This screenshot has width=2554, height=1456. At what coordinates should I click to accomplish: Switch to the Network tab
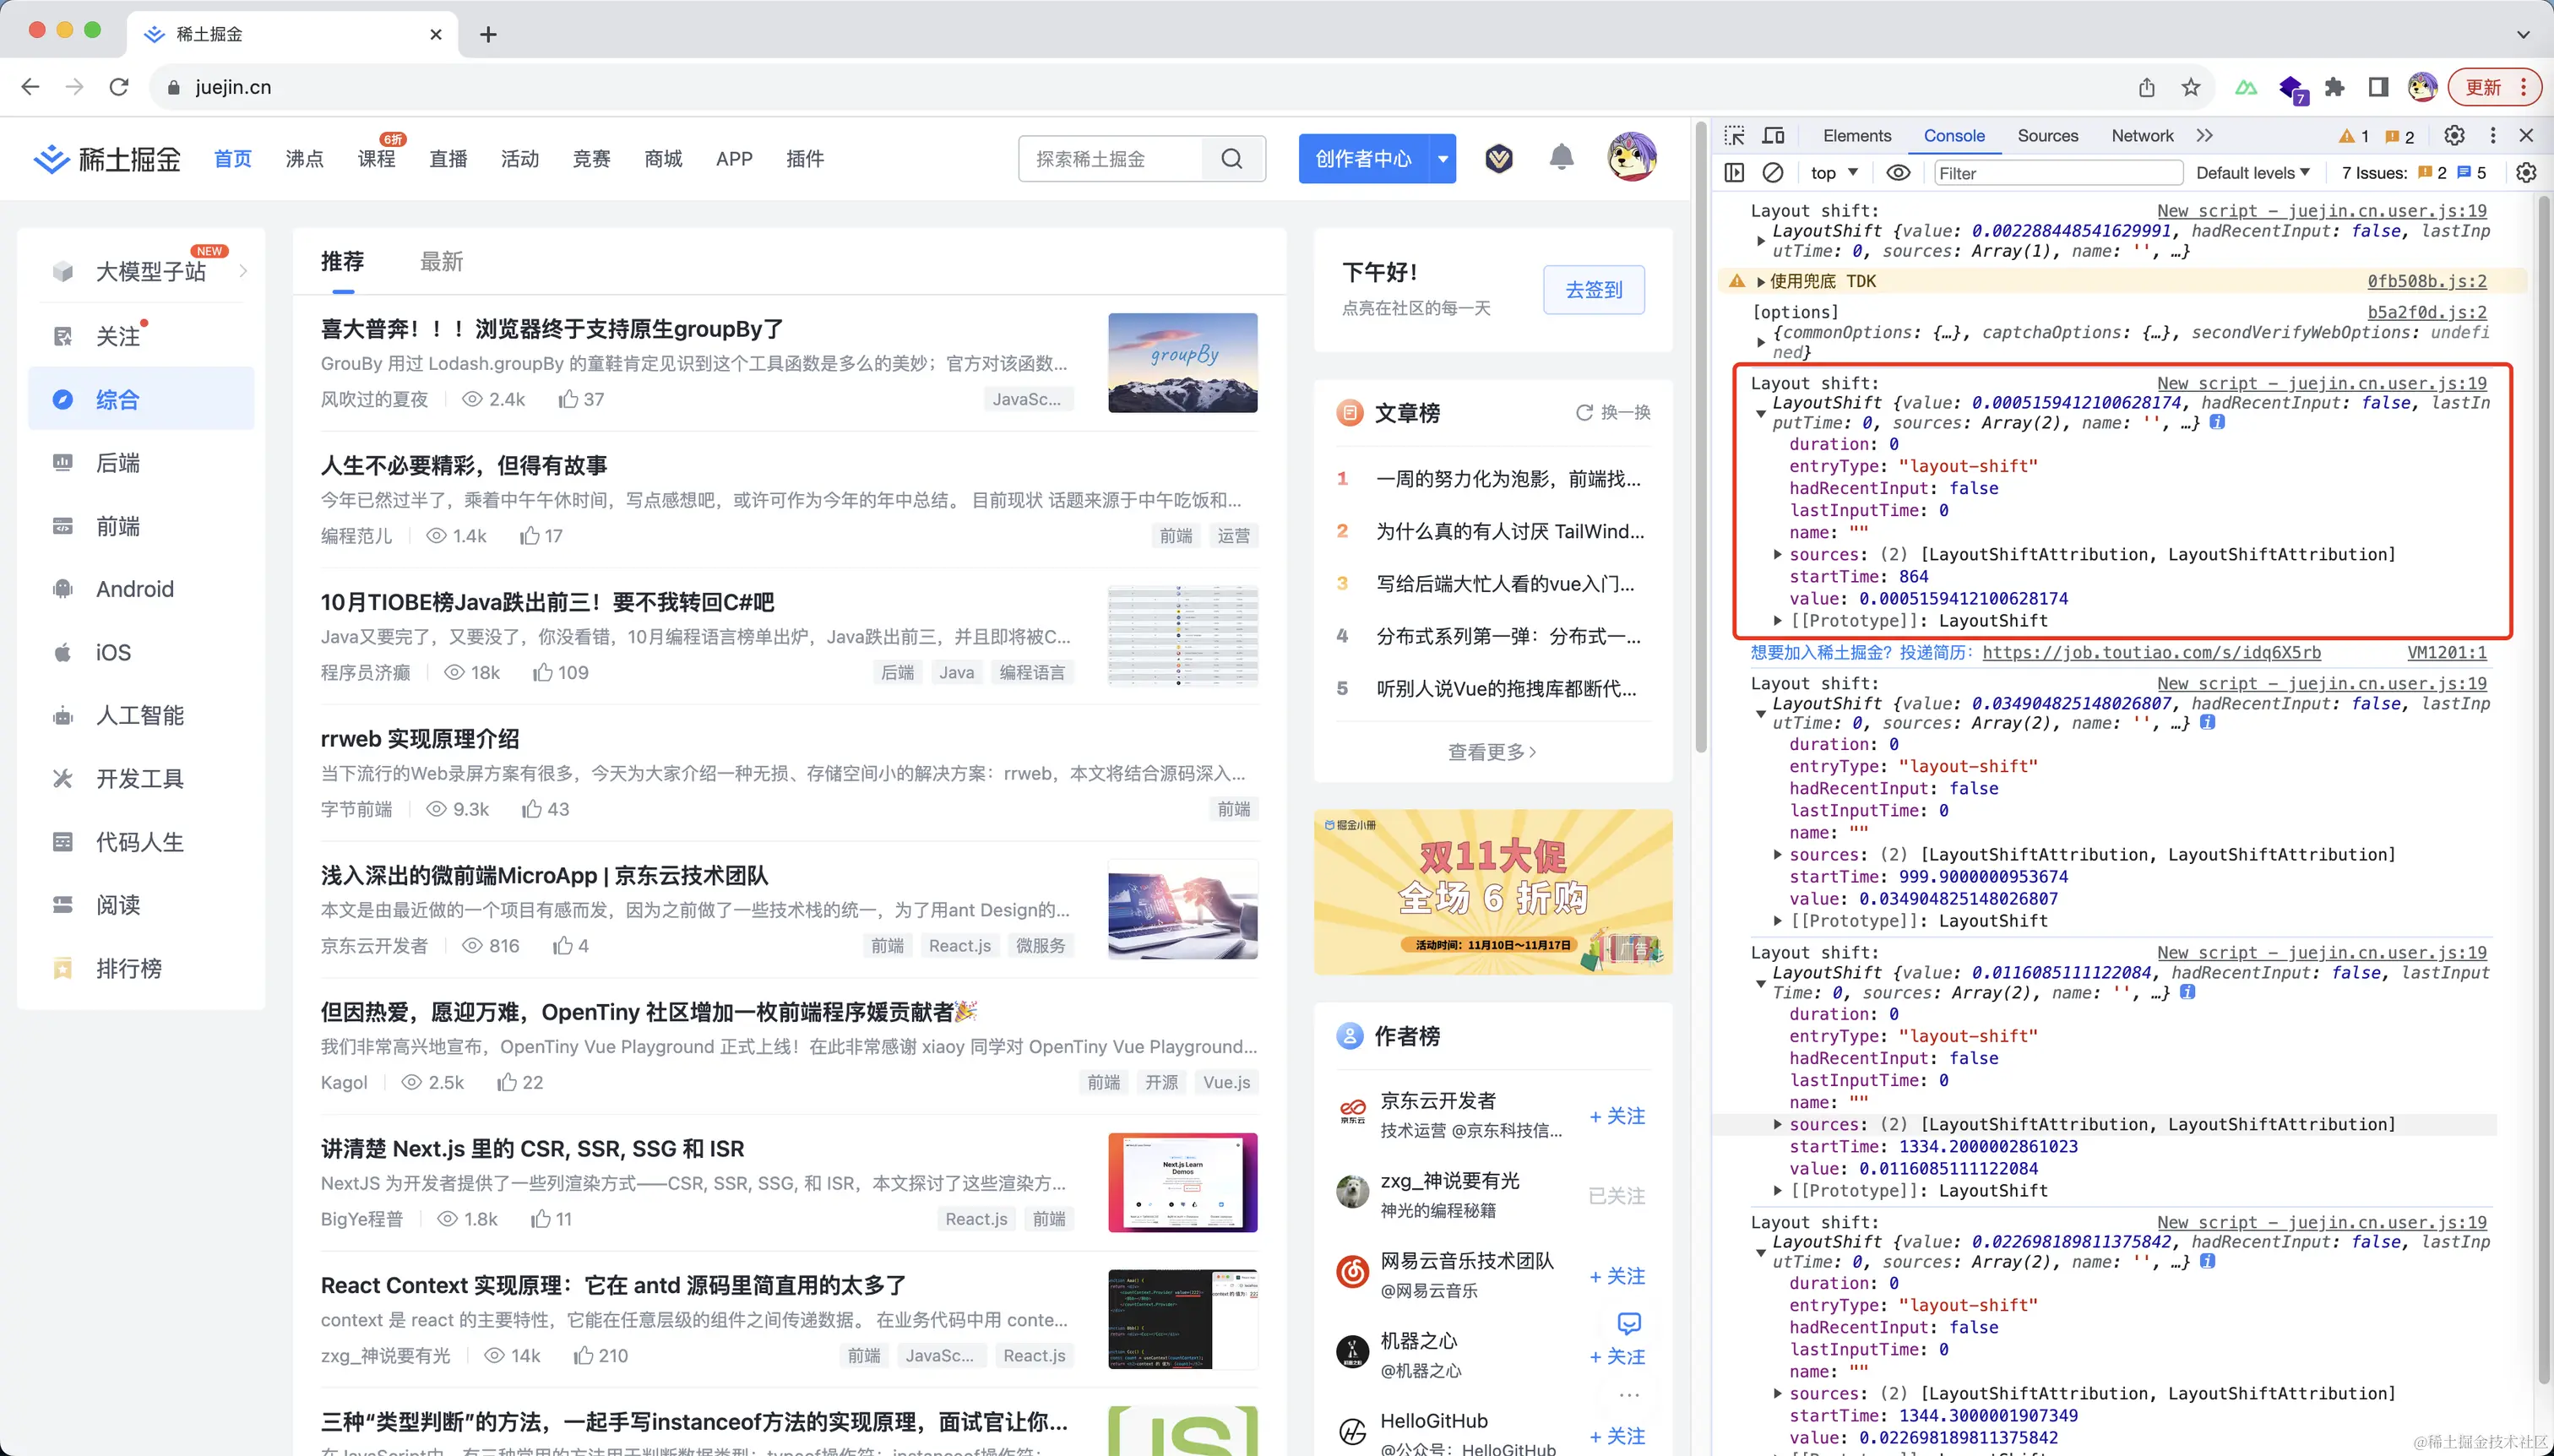click(x=2141, y=135)
